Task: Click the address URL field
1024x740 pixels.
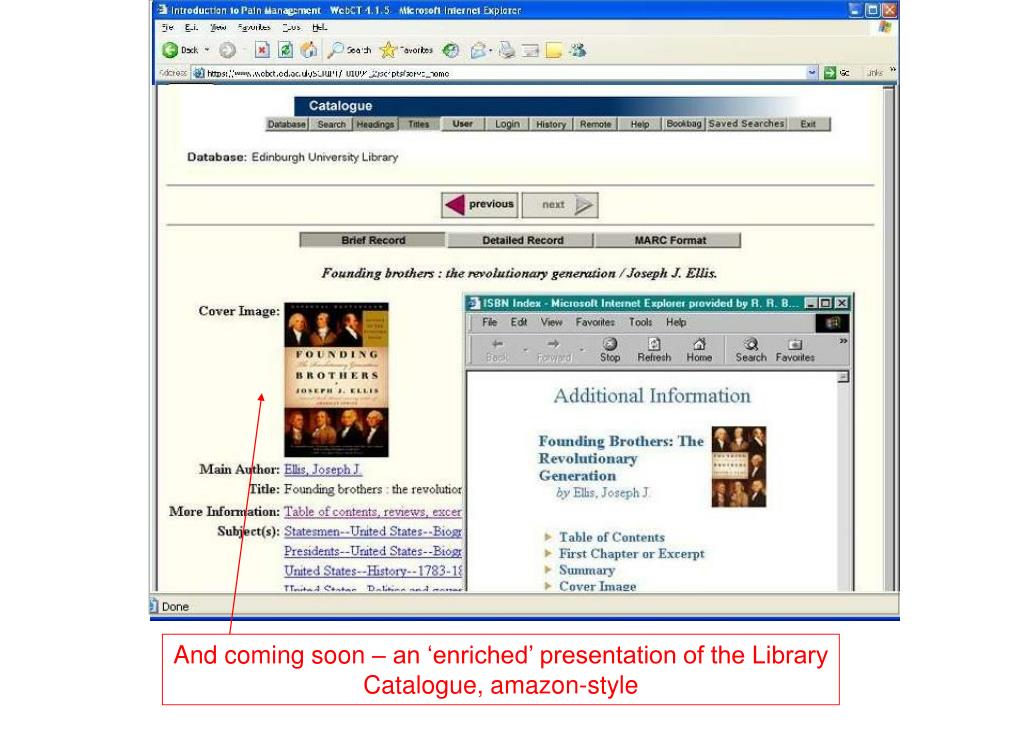Action: point(500,73)
